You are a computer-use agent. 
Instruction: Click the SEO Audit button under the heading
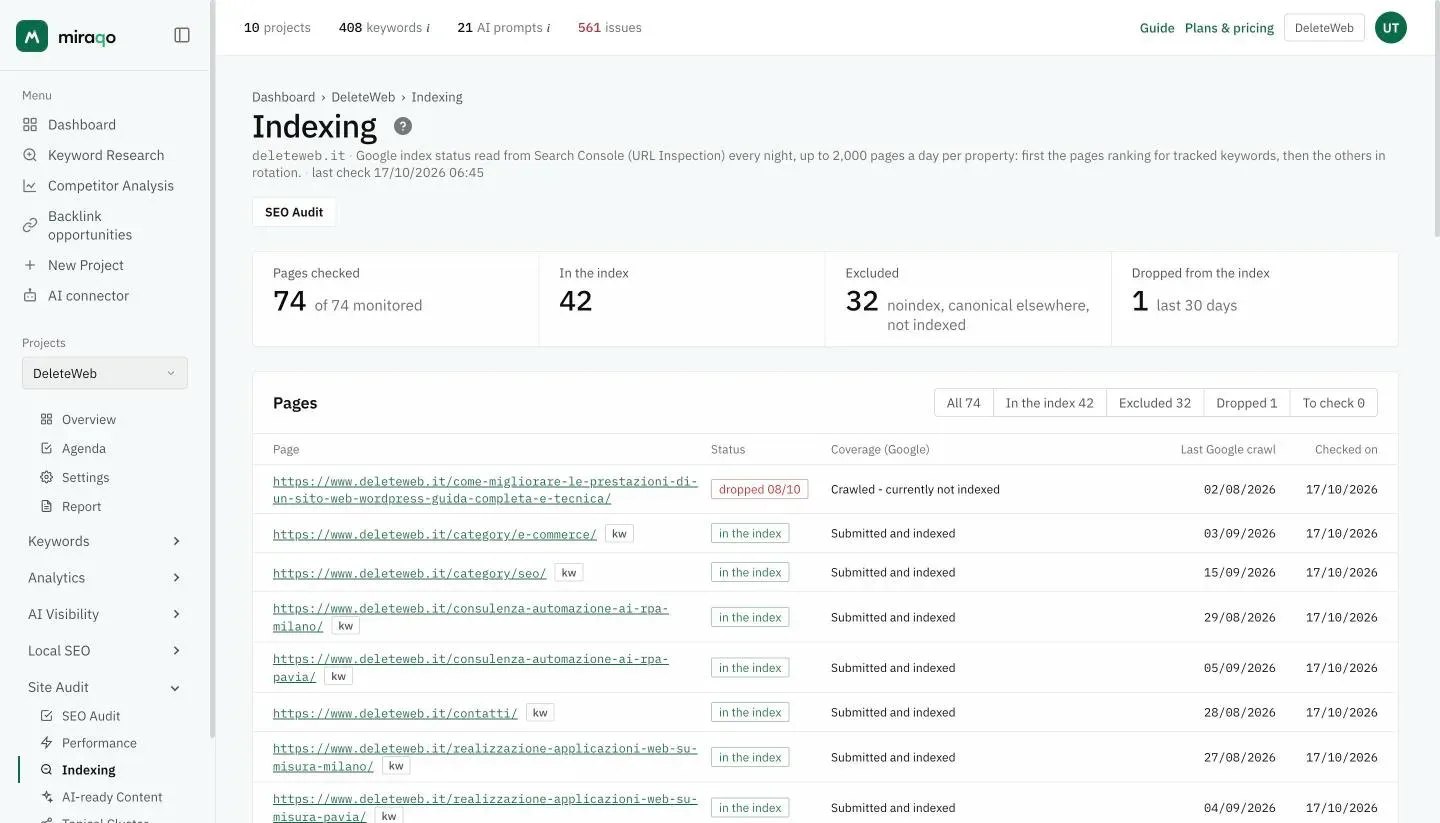click(x=294, y=212)
